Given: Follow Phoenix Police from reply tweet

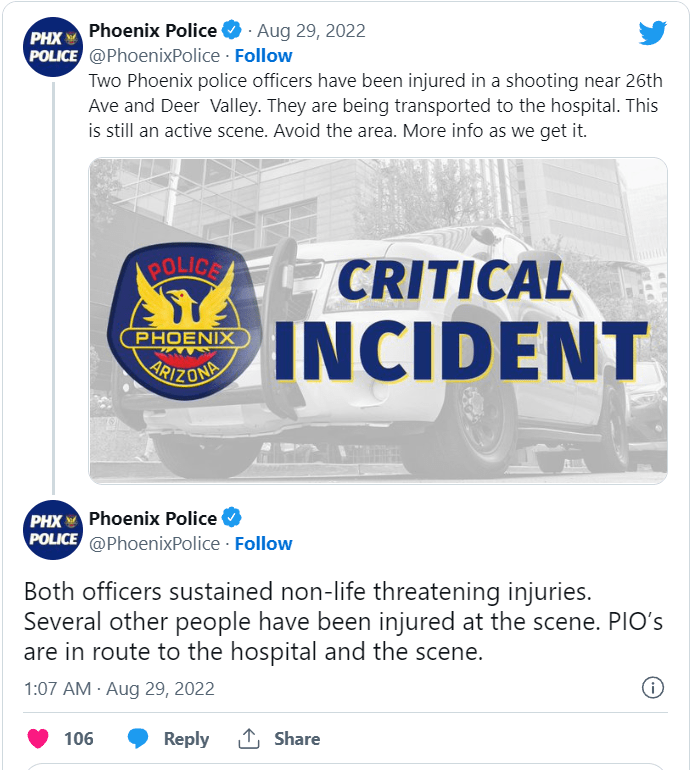Looking at the screenshot, I should click(x=263, y=544).
